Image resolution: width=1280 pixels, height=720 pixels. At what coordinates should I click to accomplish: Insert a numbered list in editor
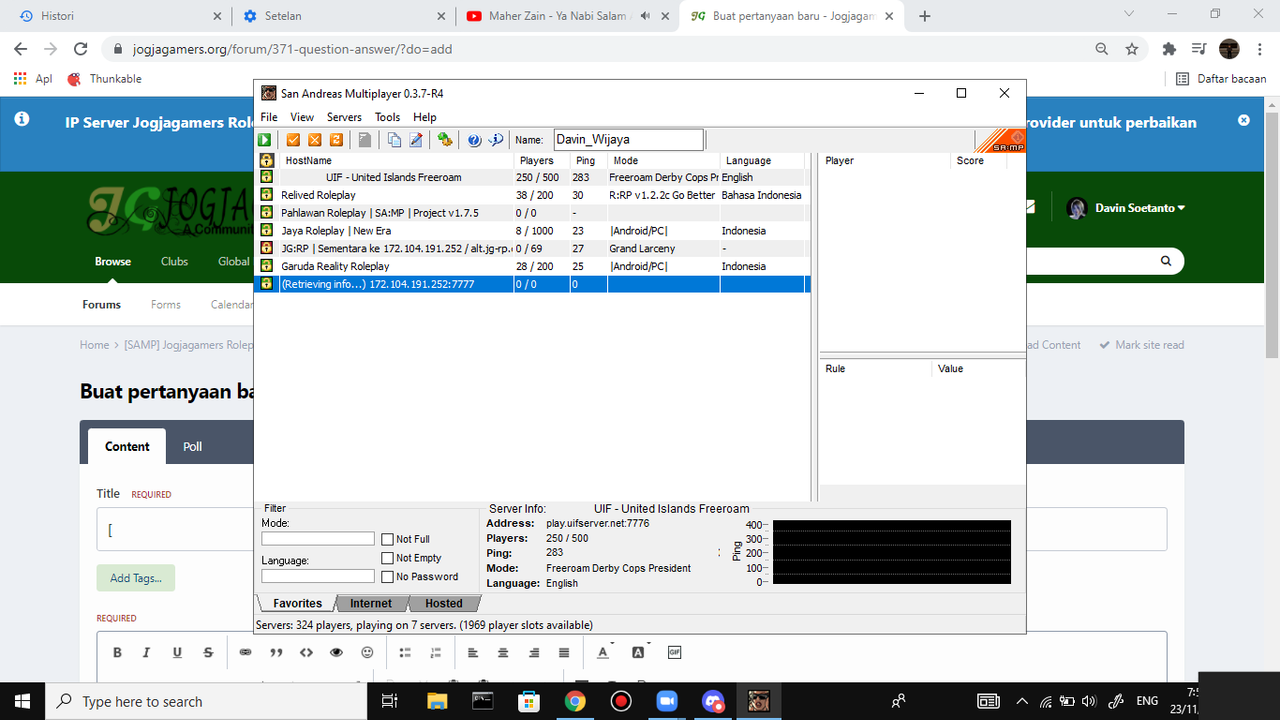tap(435, 652)
